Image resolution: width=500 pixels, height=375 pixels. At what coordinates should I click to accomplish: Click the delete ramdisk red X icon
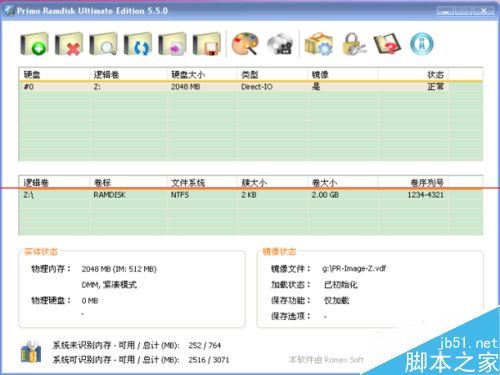point(69,44)
